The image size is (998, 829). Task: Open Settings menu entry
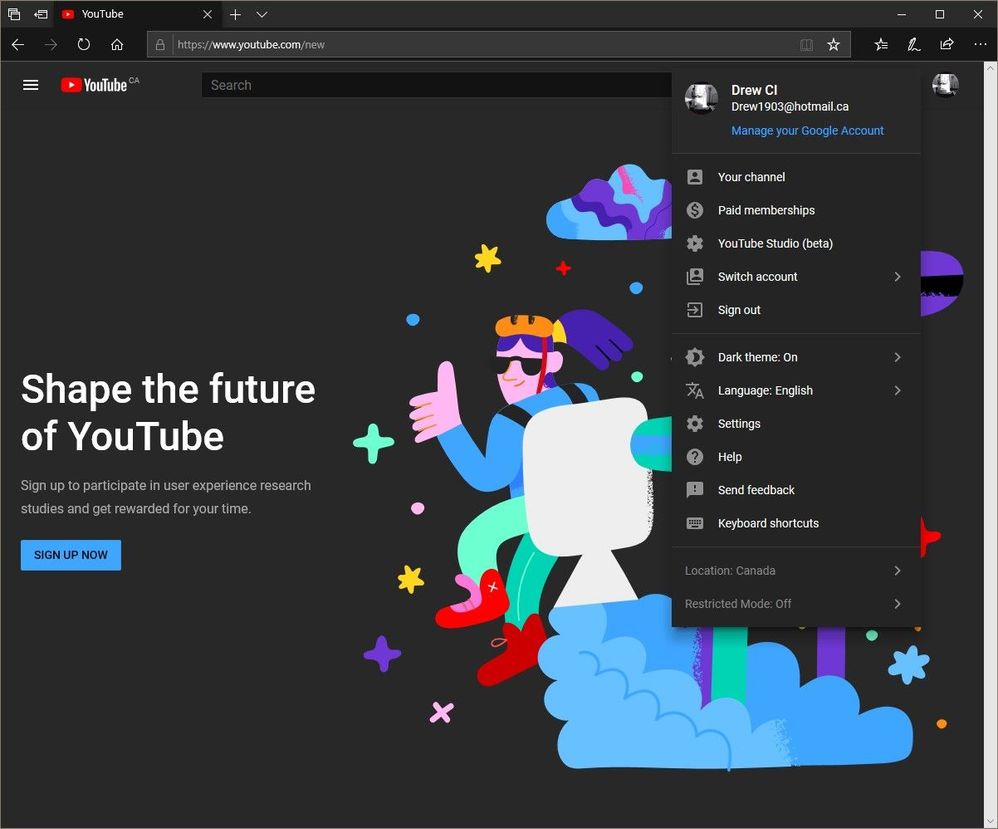(x=796, y=423)
